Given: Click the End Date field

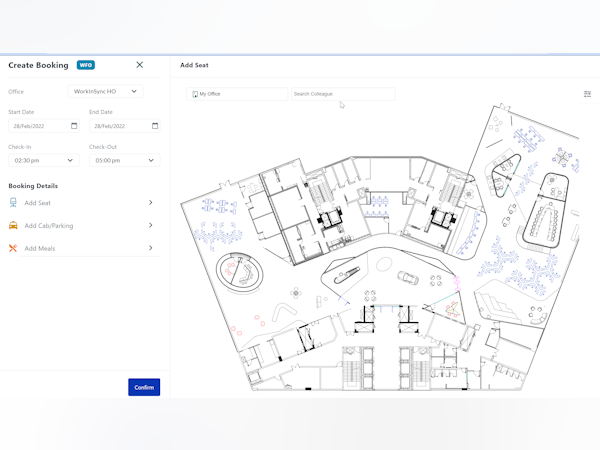Looking at the screenshot, I should [x=125, y=126].
